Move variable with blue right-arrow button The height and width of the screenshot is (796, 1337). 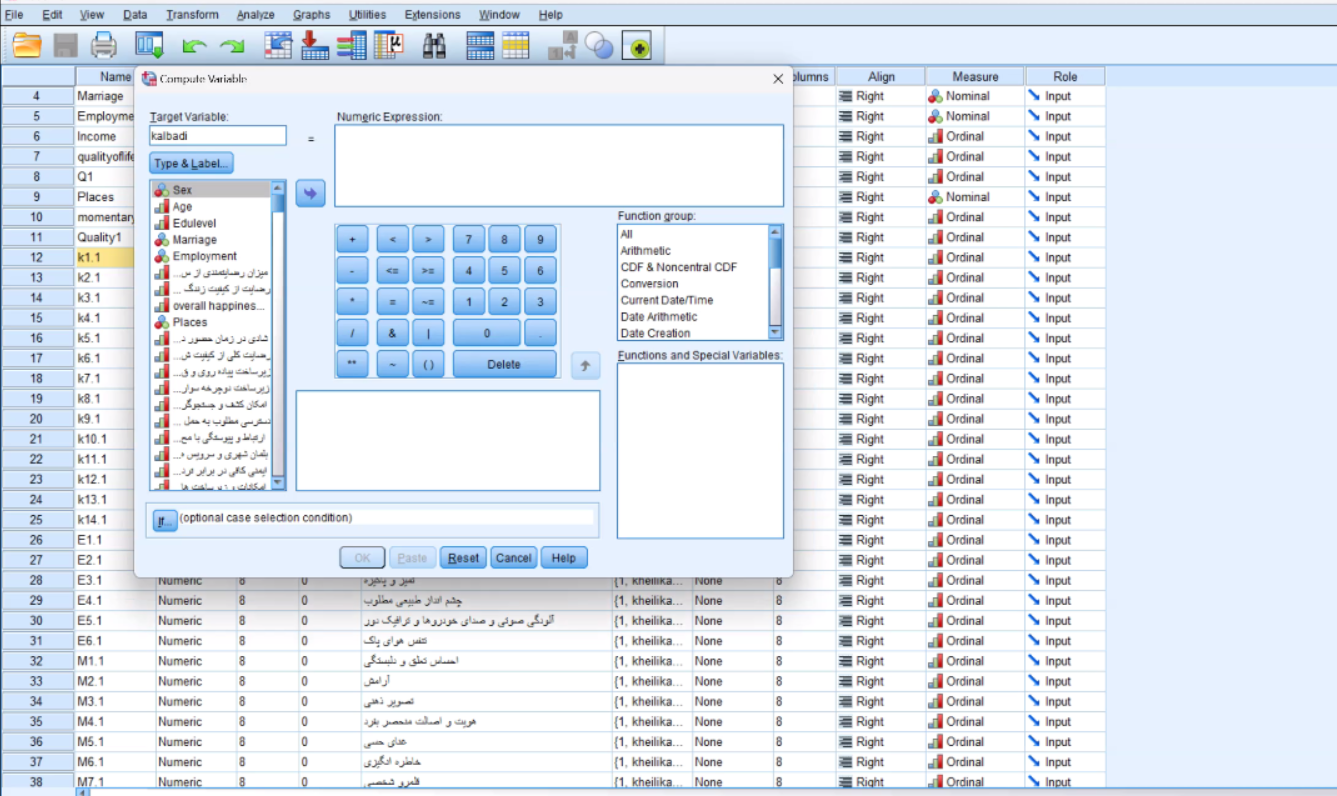pyautogui.click(x=310, y=193)
